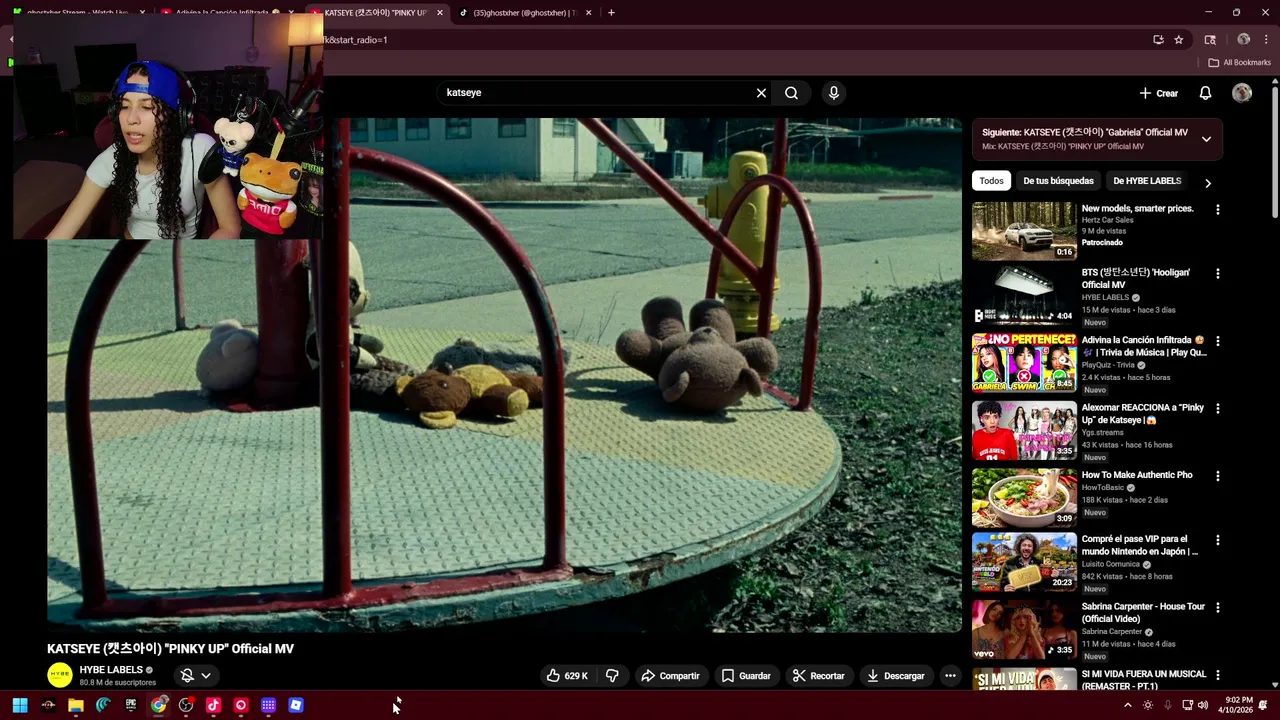
Task: Open the browser tab search icon
Action: point(1210,40)
